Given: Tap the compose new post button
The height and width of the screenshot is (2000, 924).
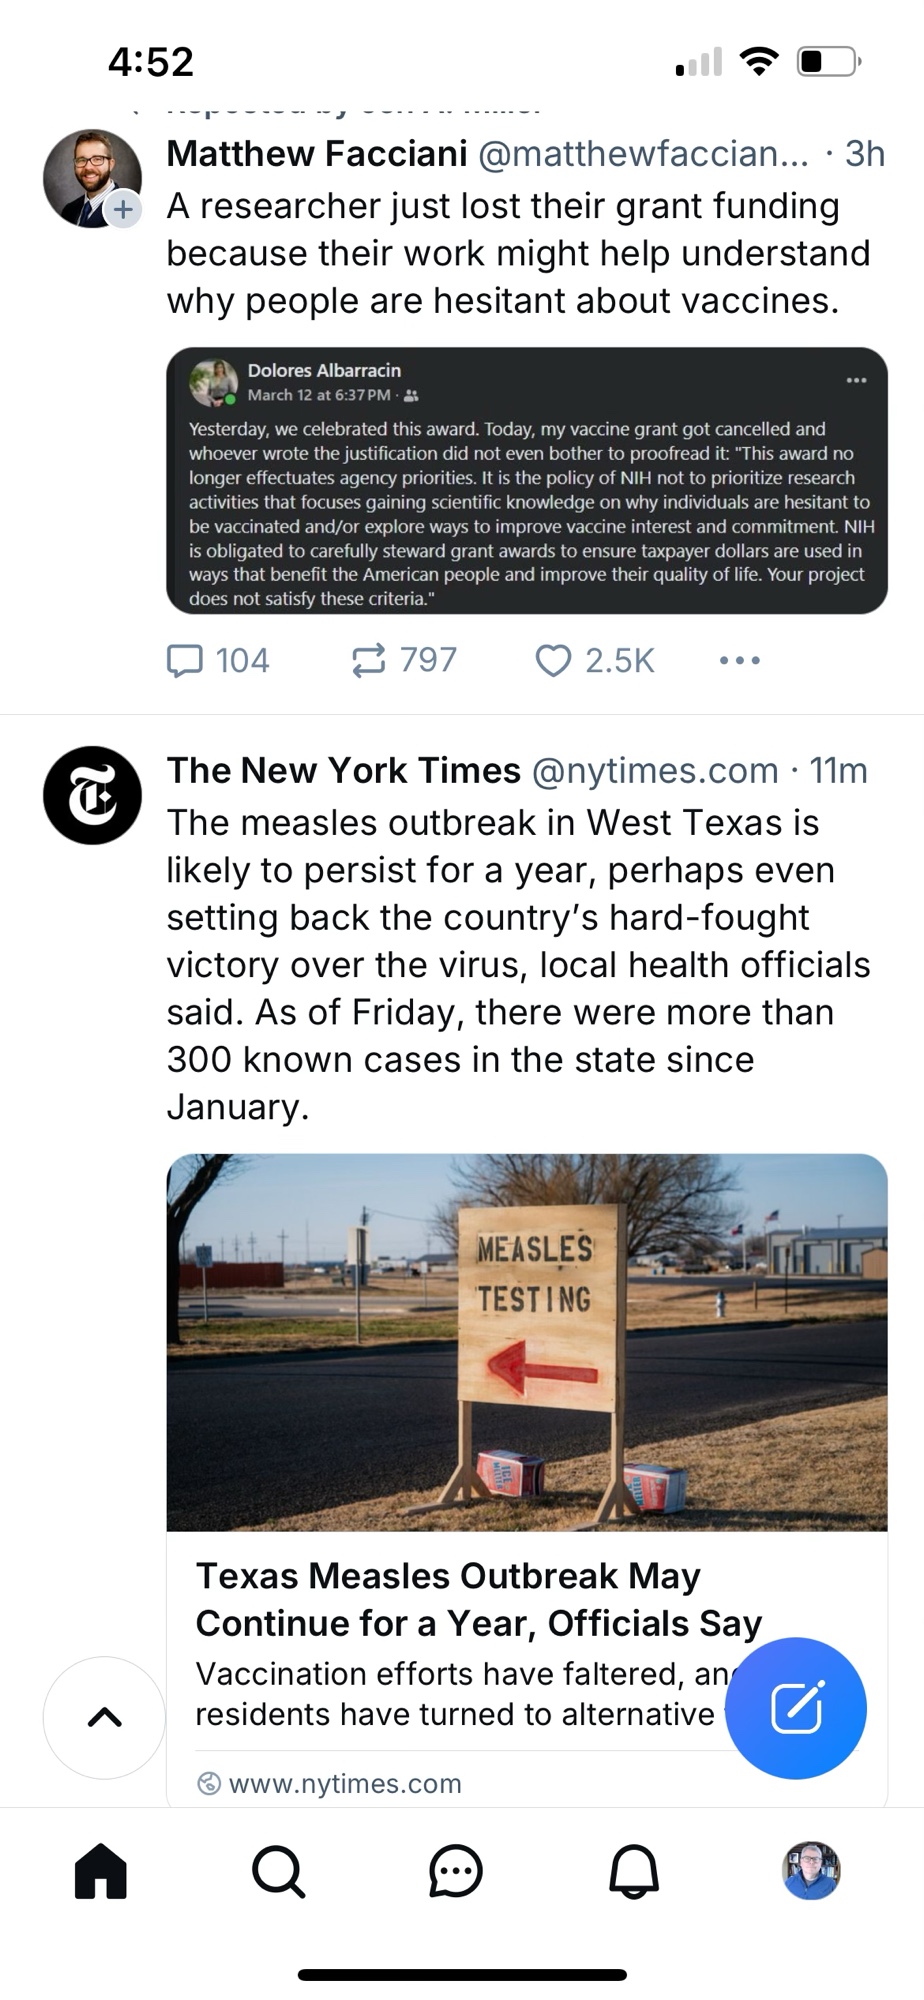Looking at the screenshot, I should coord(796,1708).
